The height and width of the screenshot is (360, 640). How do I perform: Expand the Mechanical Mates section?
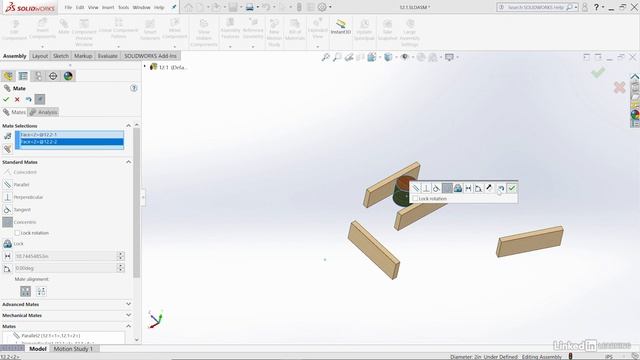[x=129, y=315]
